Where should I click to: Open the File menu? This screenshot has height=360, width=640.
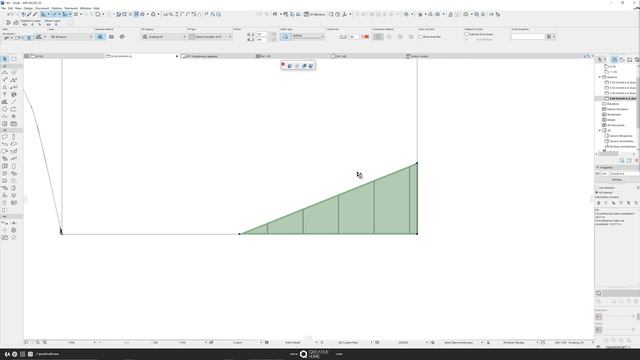pos(3,8)
